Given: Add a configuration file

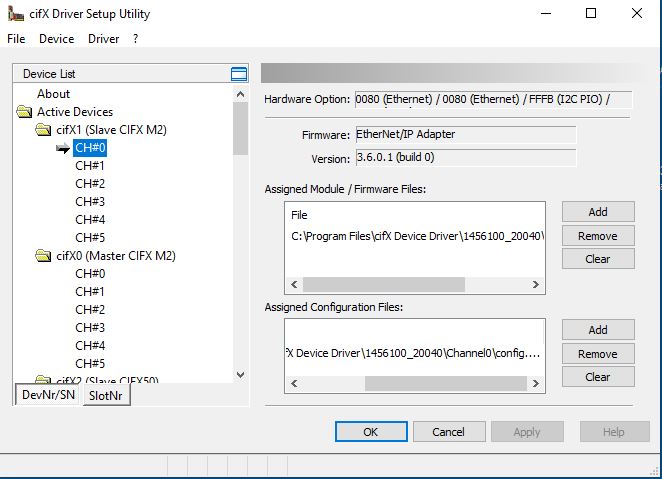Looking at the screenshot, I should (x=598, y=330).
